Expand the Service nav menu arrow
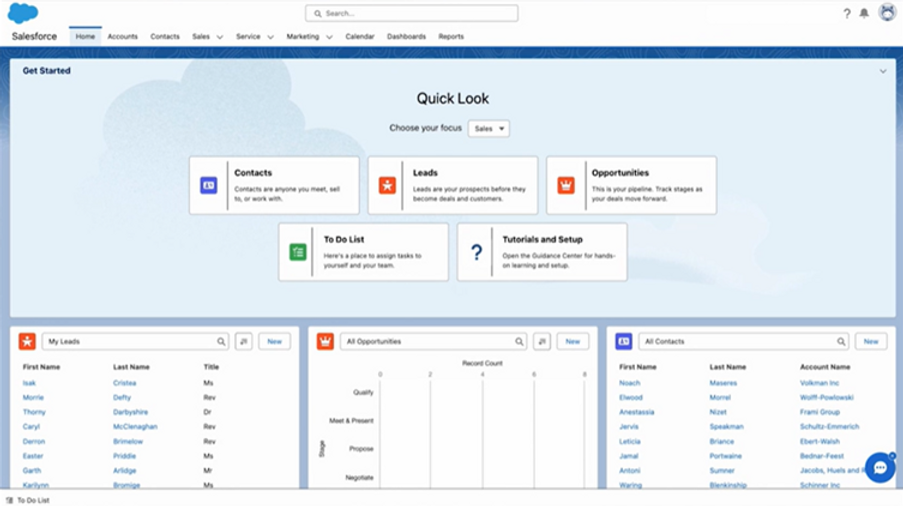The width and height of the screenshot is (903, 506). click(x=270, y=37)
